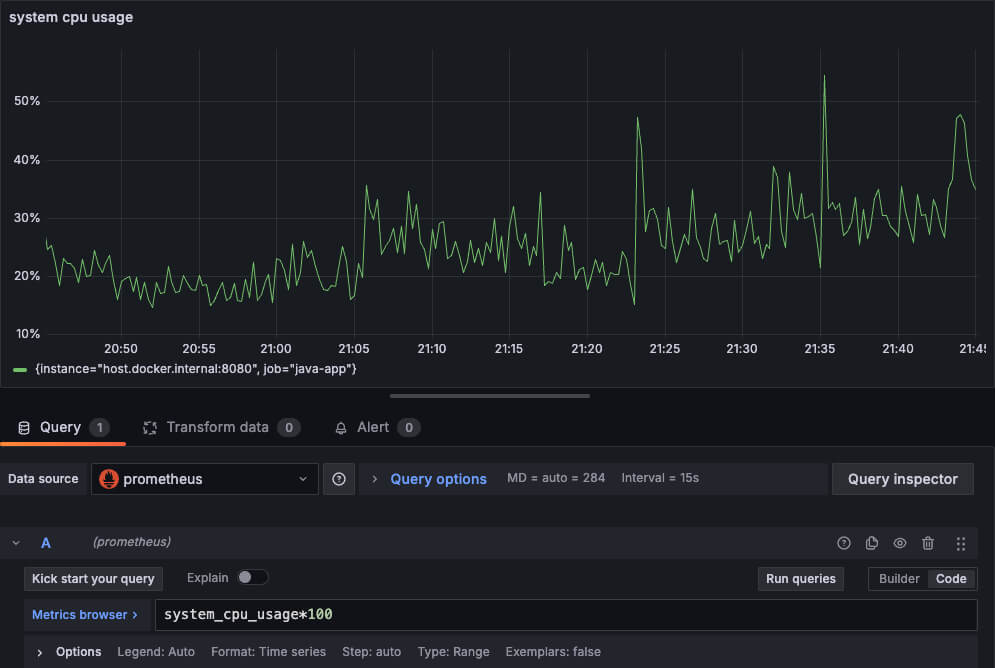Hide query A with the eye icon
Screen dimensions: 995x668
(900, 543)
